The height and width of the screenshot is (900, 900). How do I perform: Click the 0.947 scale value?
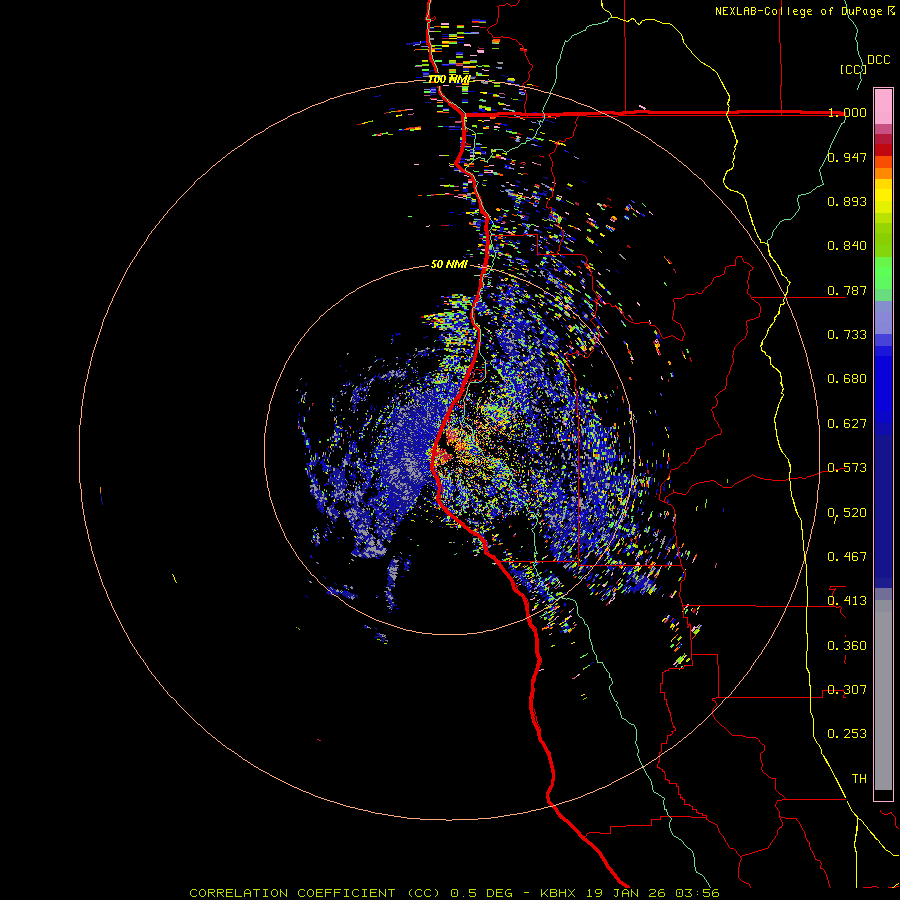click(x=847, y=157)
